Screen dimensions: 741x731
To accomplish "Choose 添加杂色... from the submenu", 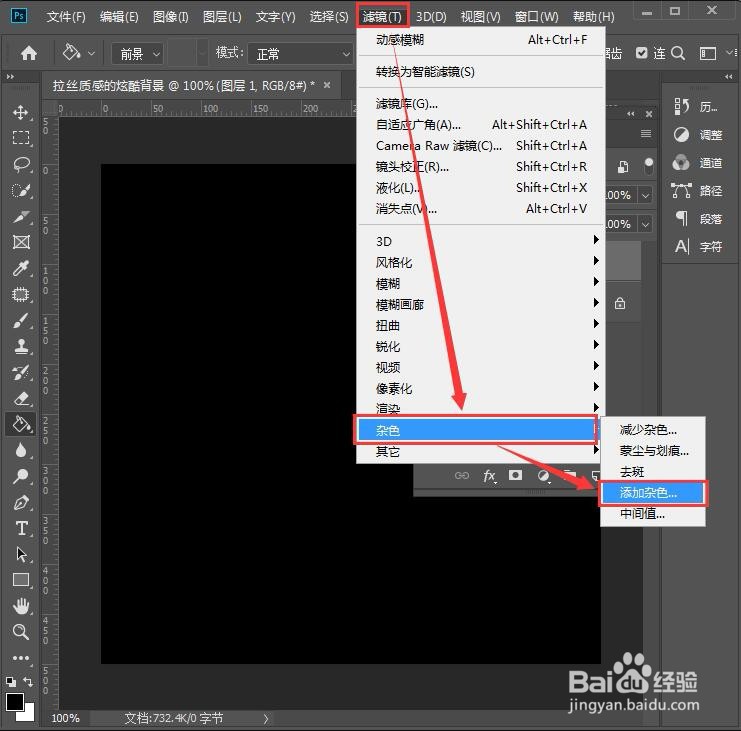I will [x=653, y=493].
